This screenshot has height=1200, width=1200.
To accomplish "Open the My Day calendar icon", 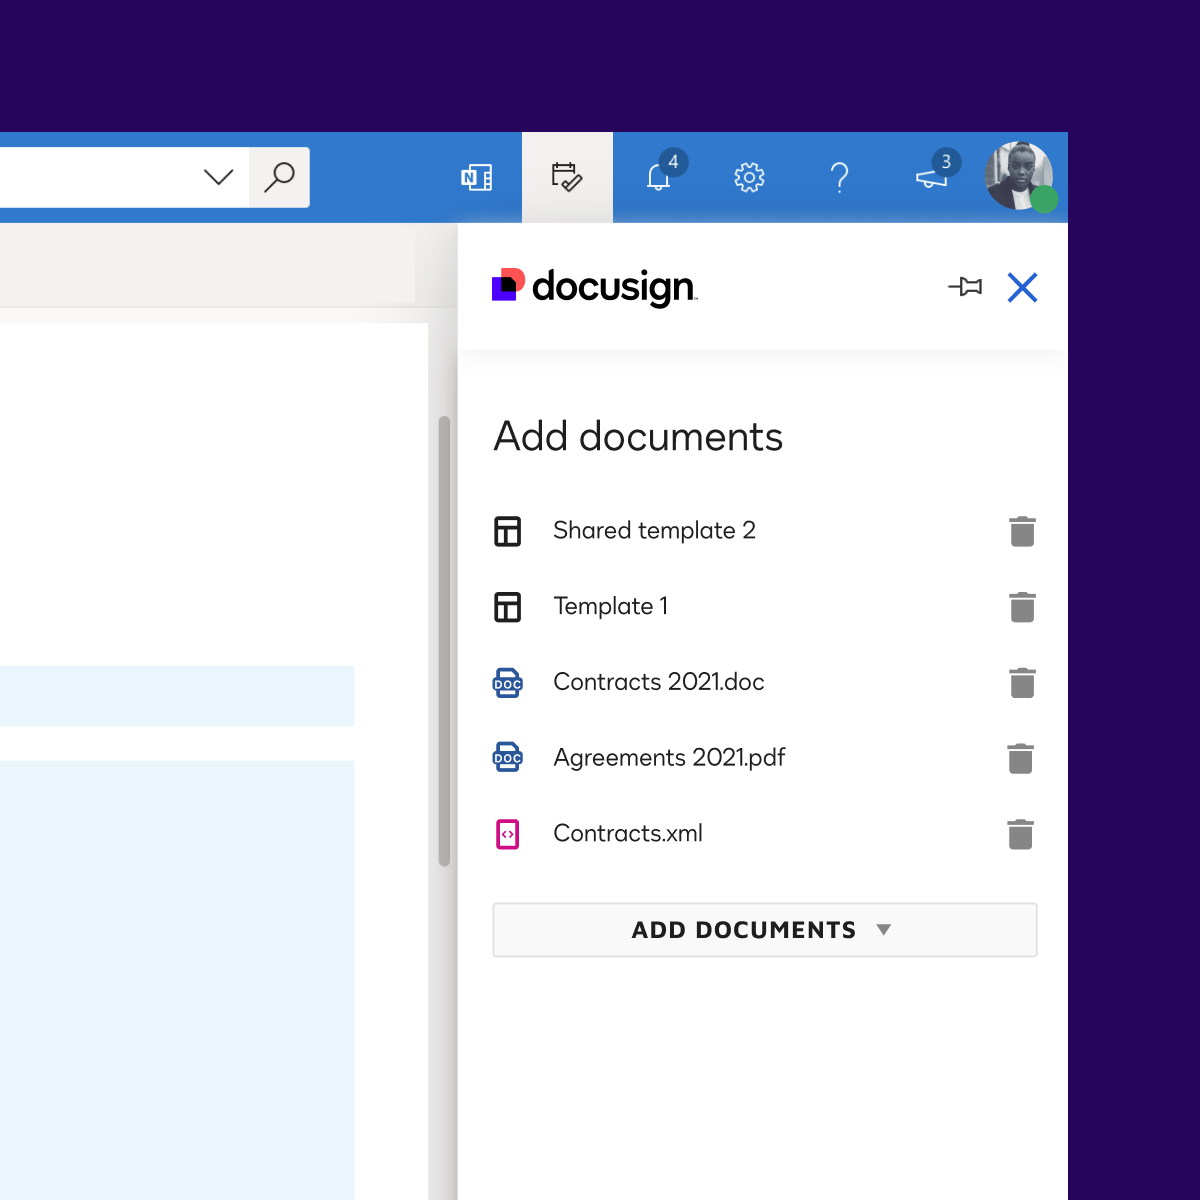I will 567,177.
